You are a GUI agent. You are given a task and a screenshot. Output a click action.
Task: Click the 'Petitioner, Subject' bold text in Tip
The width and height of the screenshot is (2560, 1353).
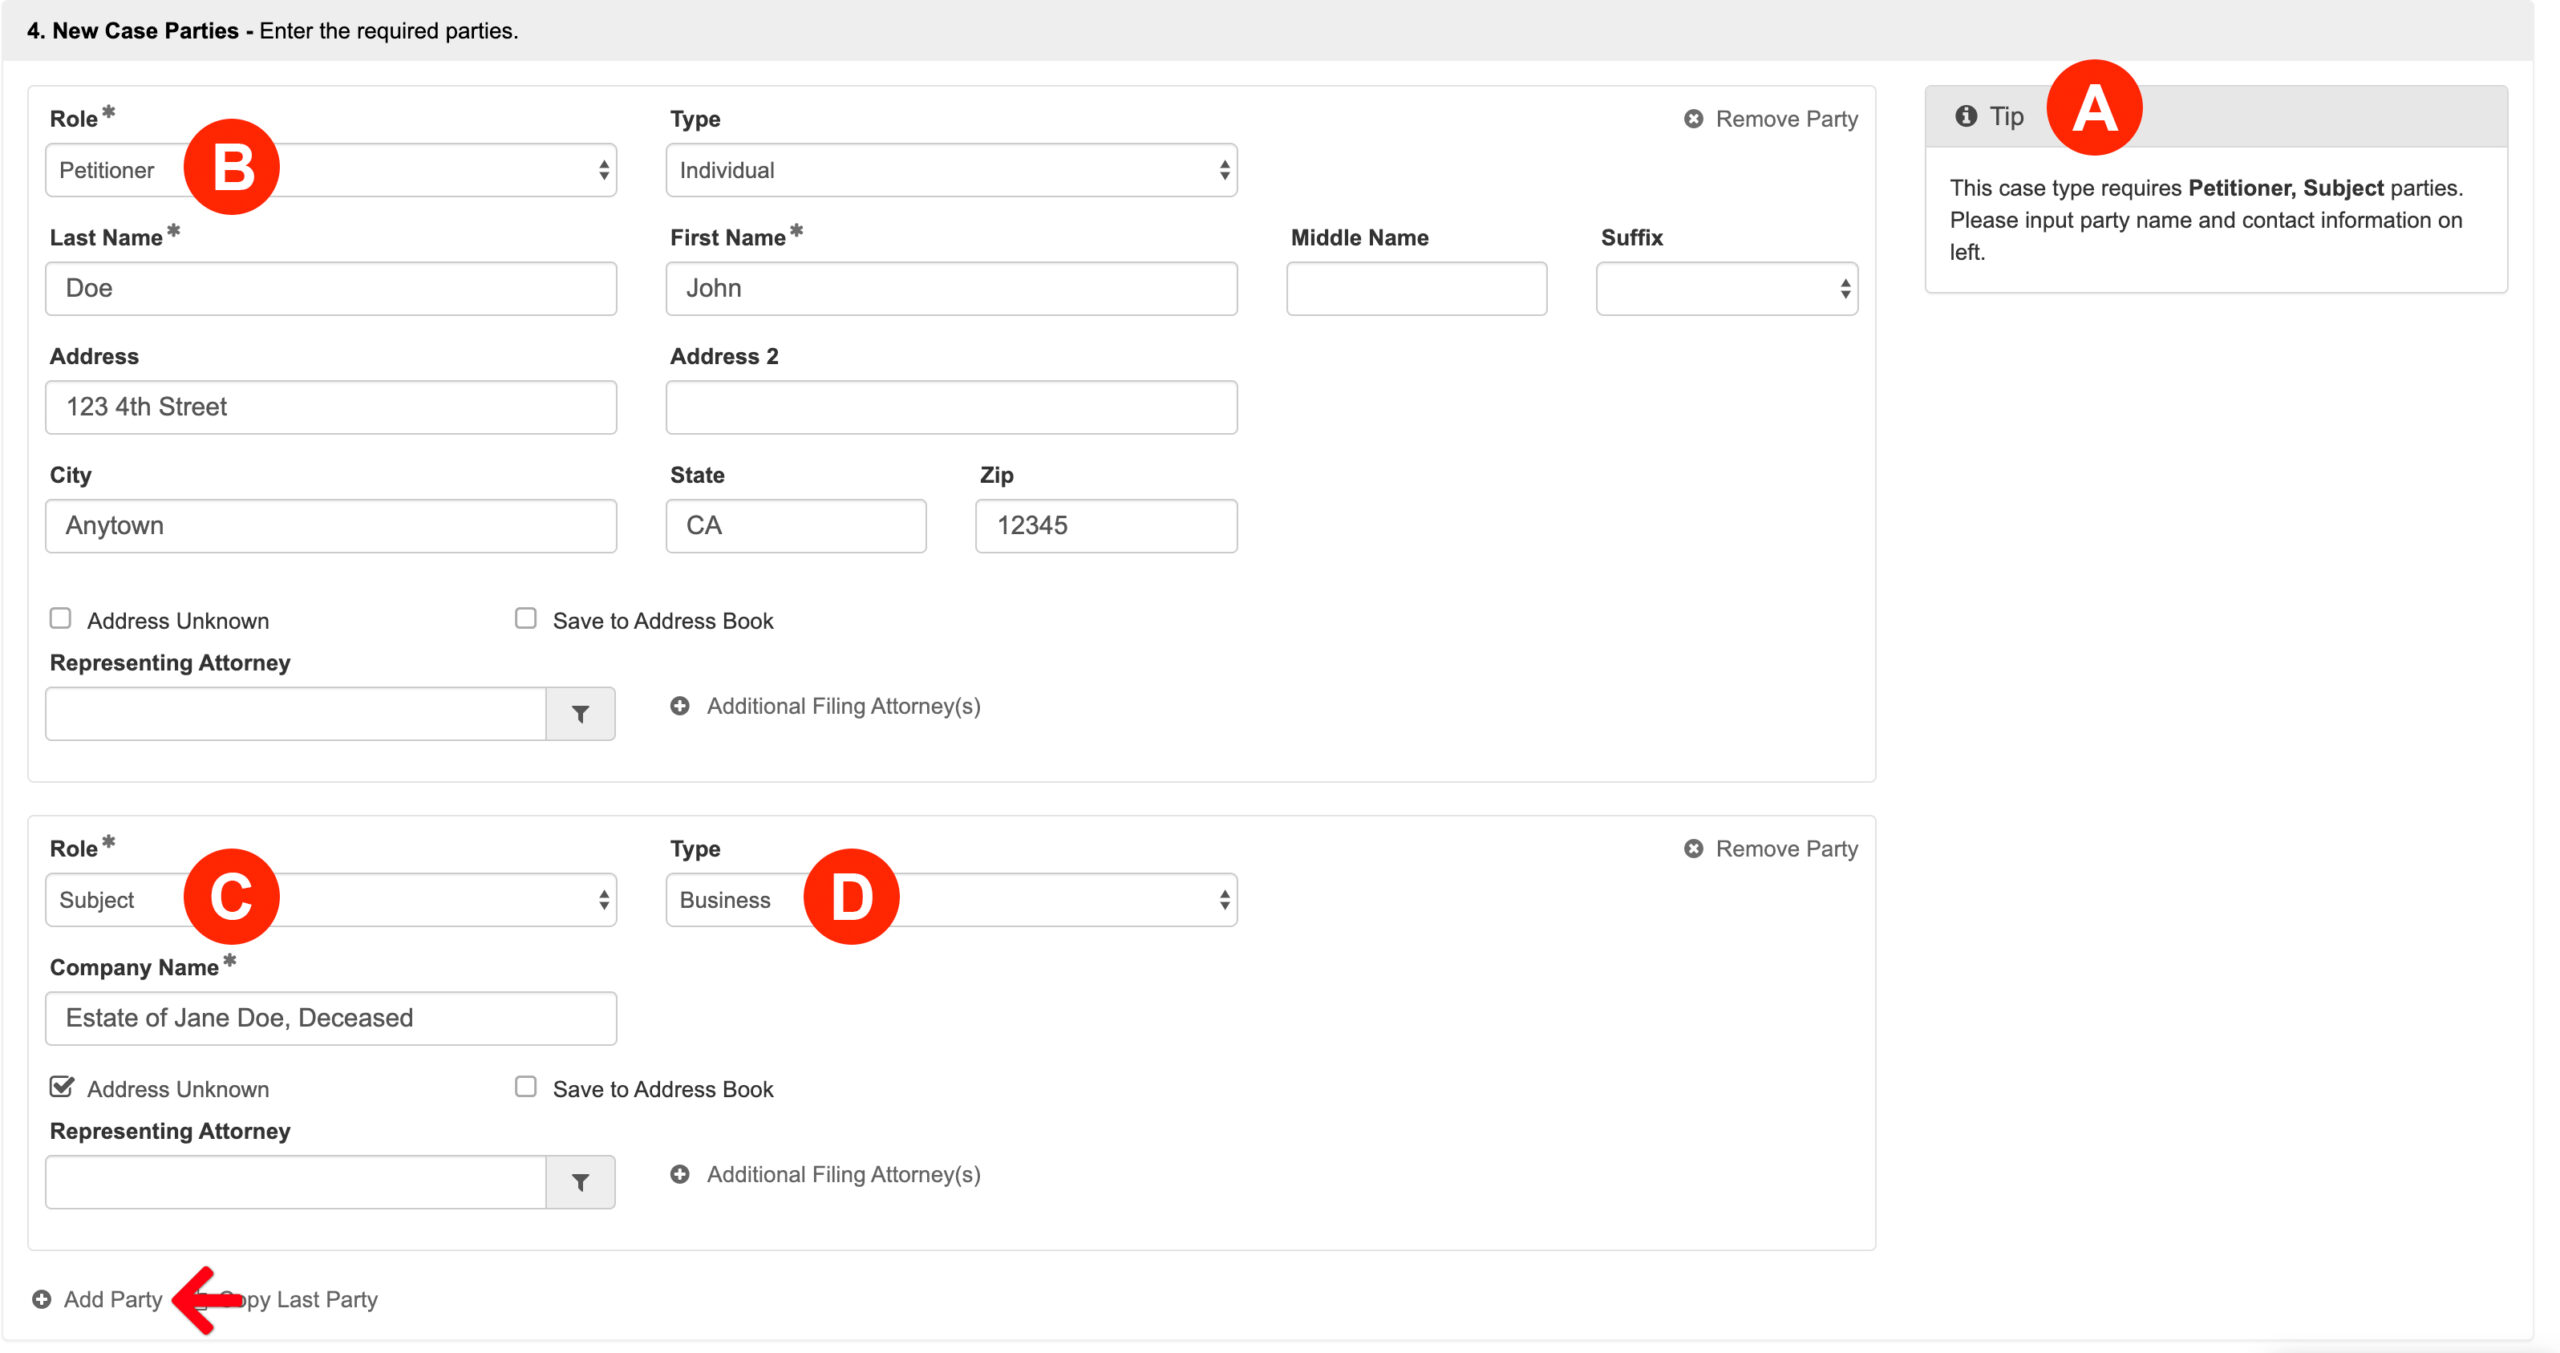(x=2286, y=188)
